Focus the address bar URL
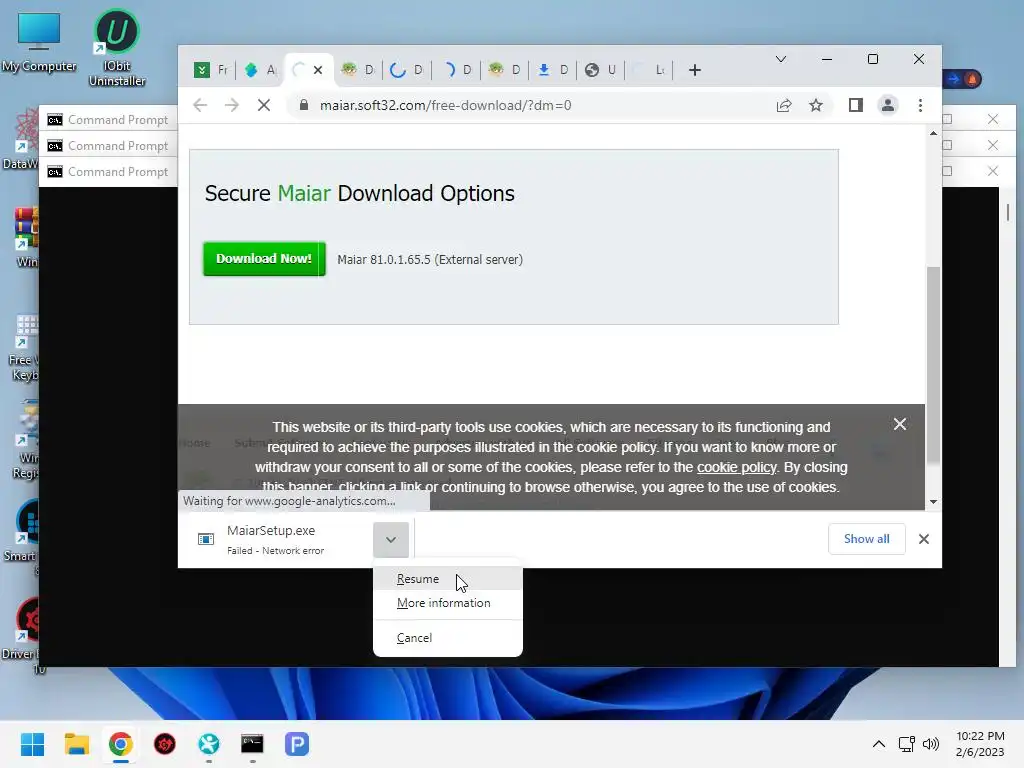1024x768 pixels. (445, 105)
